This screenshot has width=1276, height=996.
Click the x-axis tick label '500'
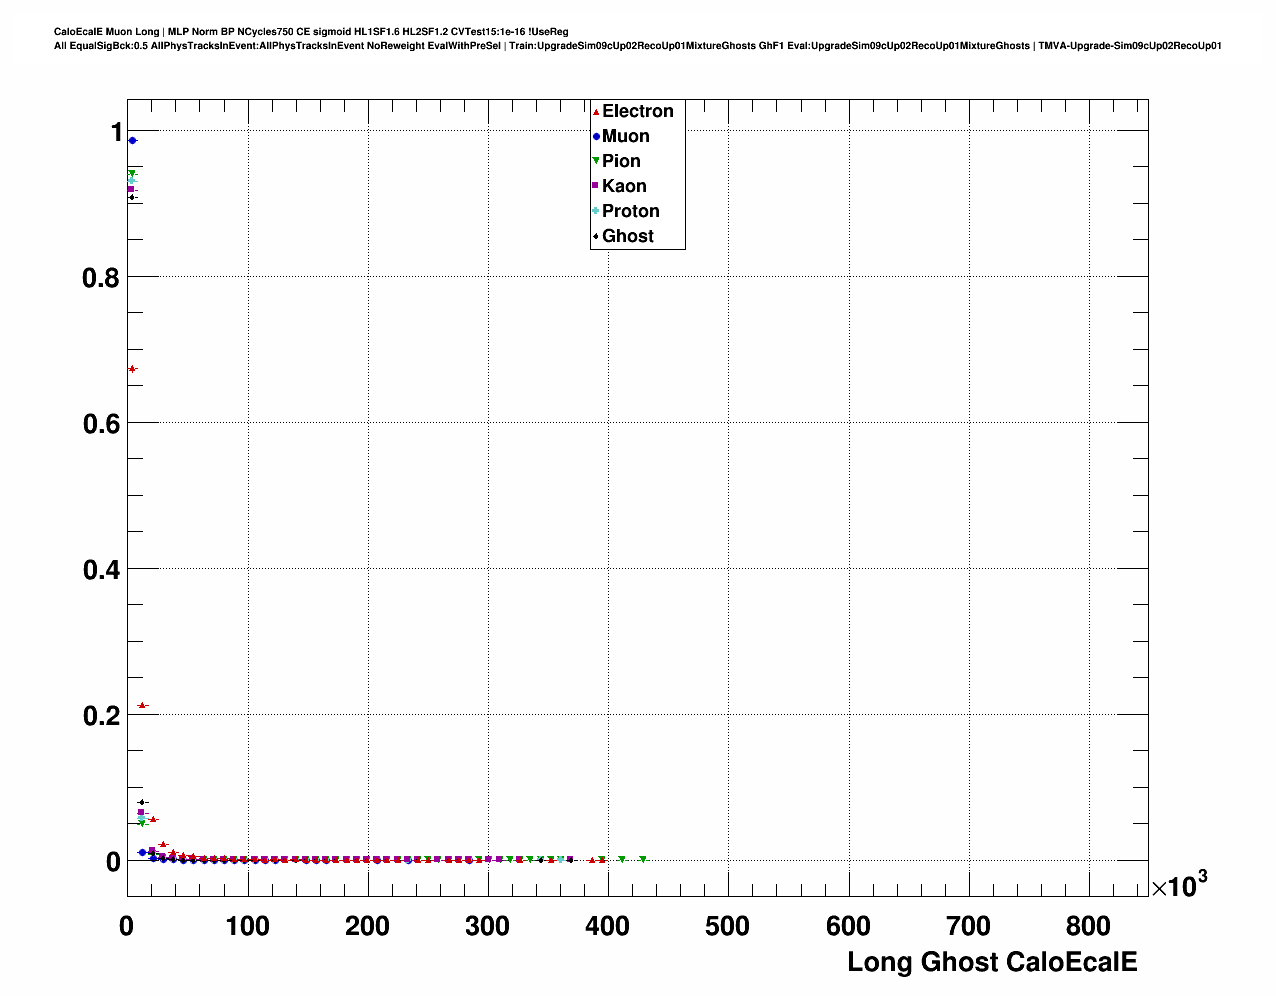[x=727, y=927]
